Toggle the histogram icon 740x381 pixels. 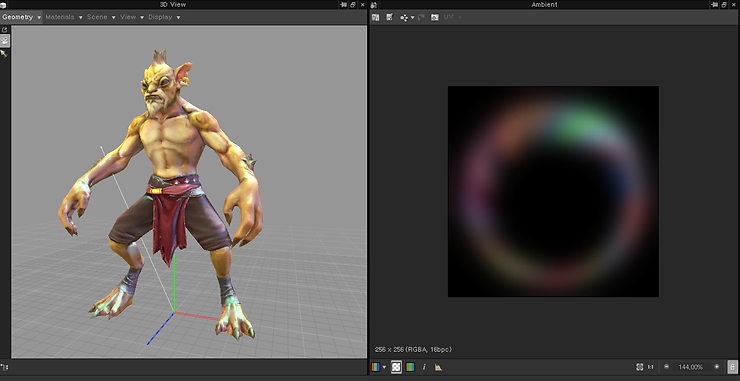click(x=438, y=367)
